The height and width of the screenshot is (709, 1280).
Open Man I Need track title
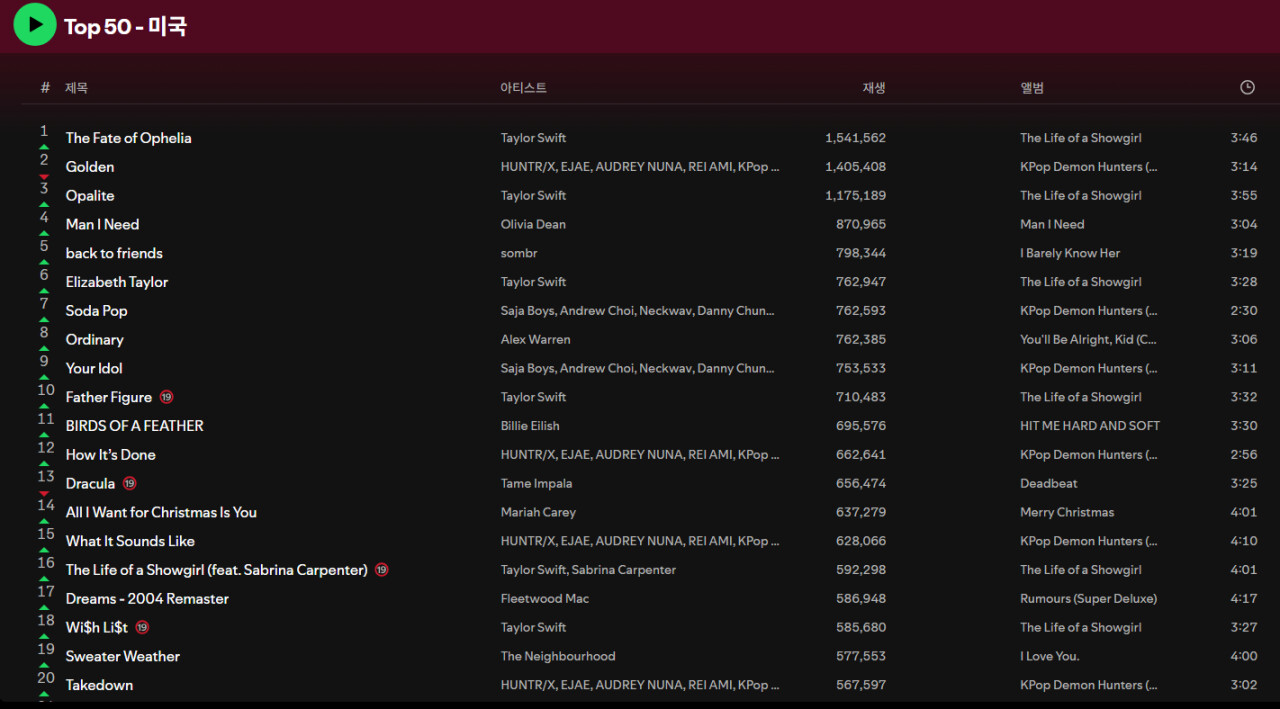102,224
